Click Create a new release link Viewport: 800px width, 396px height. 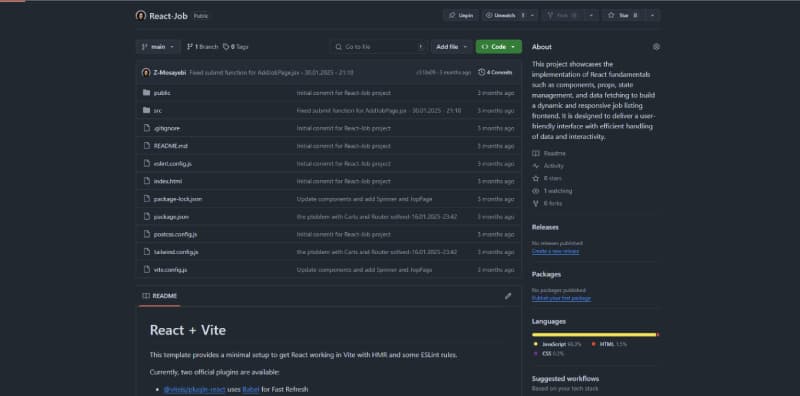[x=555, y=251]
